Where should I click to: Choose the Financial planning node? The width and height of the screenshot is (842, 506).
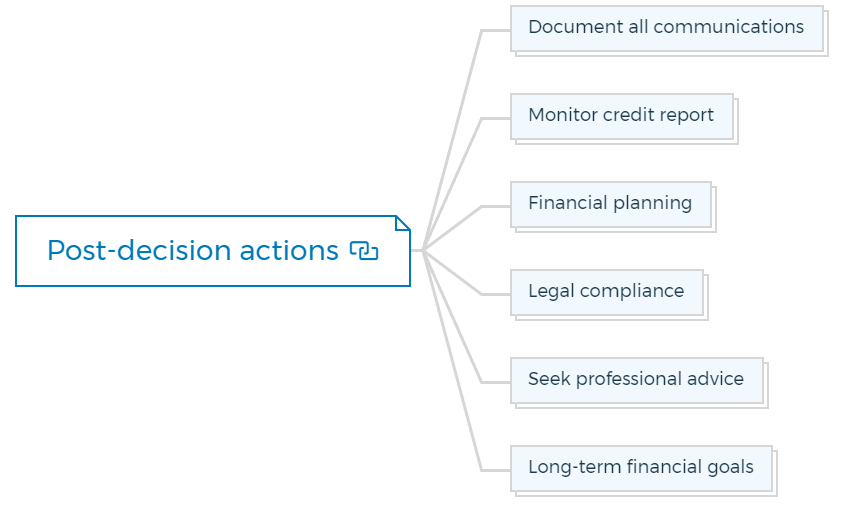coord(611,205)
